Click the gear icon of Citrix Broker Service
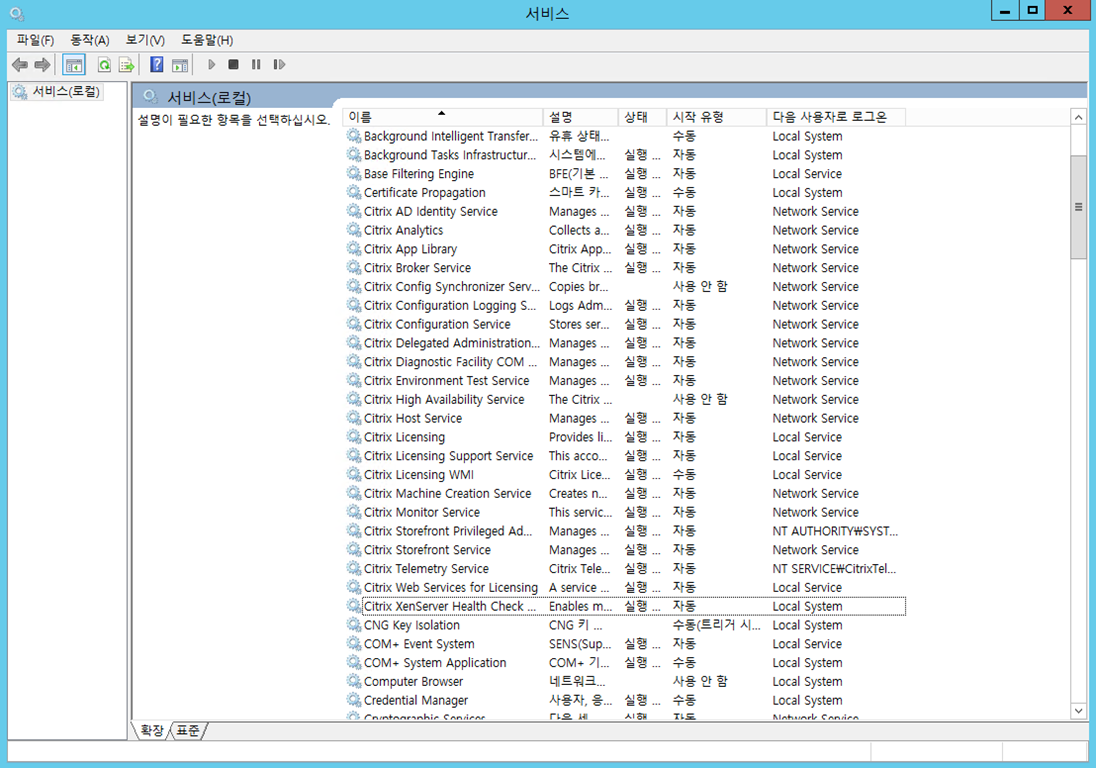 (x=354, y=268)
